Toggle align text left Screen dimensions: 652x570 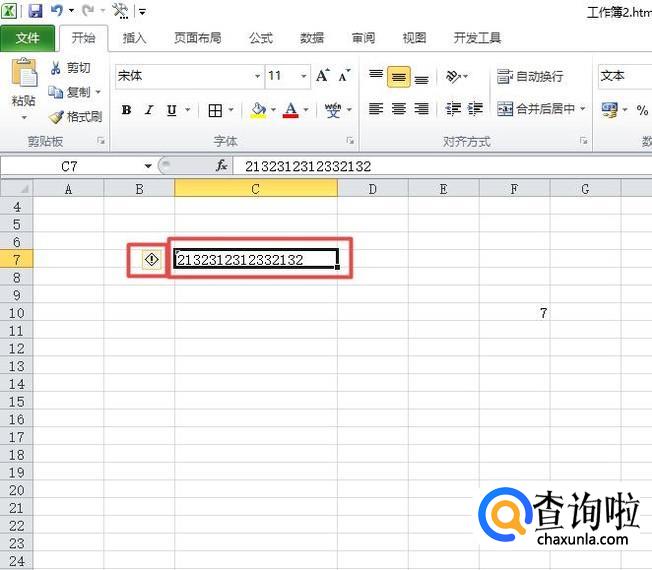click(x=376, y=109)
